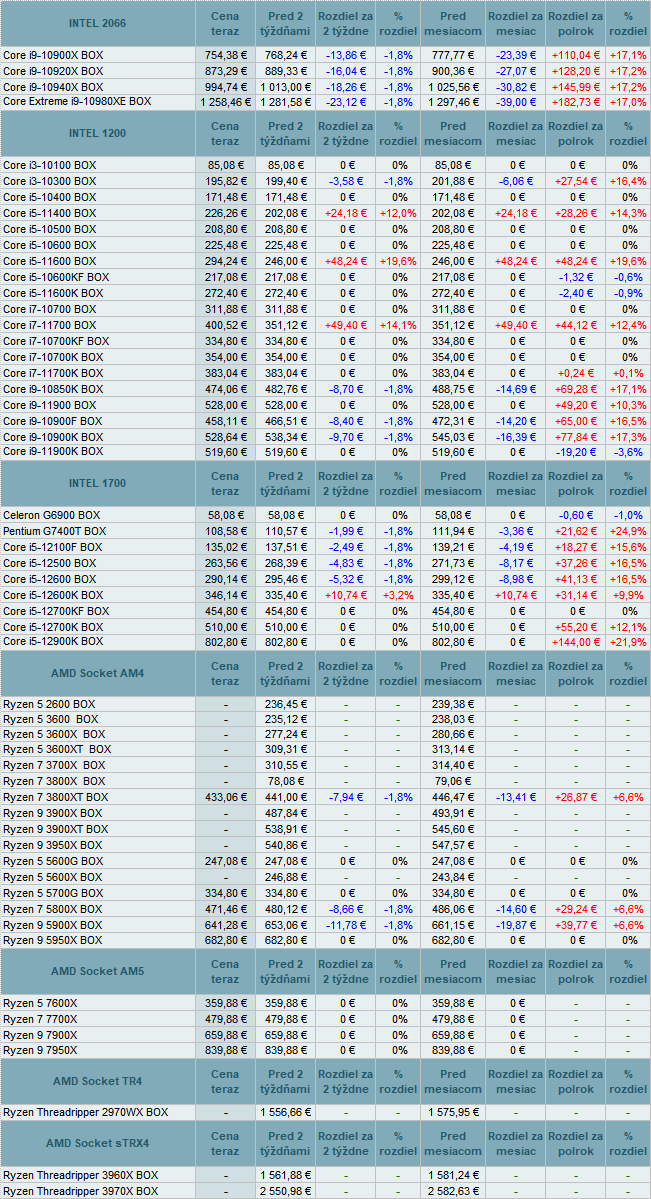
Task: Click the INTEL 2066 section header
Action: point(98,23)
